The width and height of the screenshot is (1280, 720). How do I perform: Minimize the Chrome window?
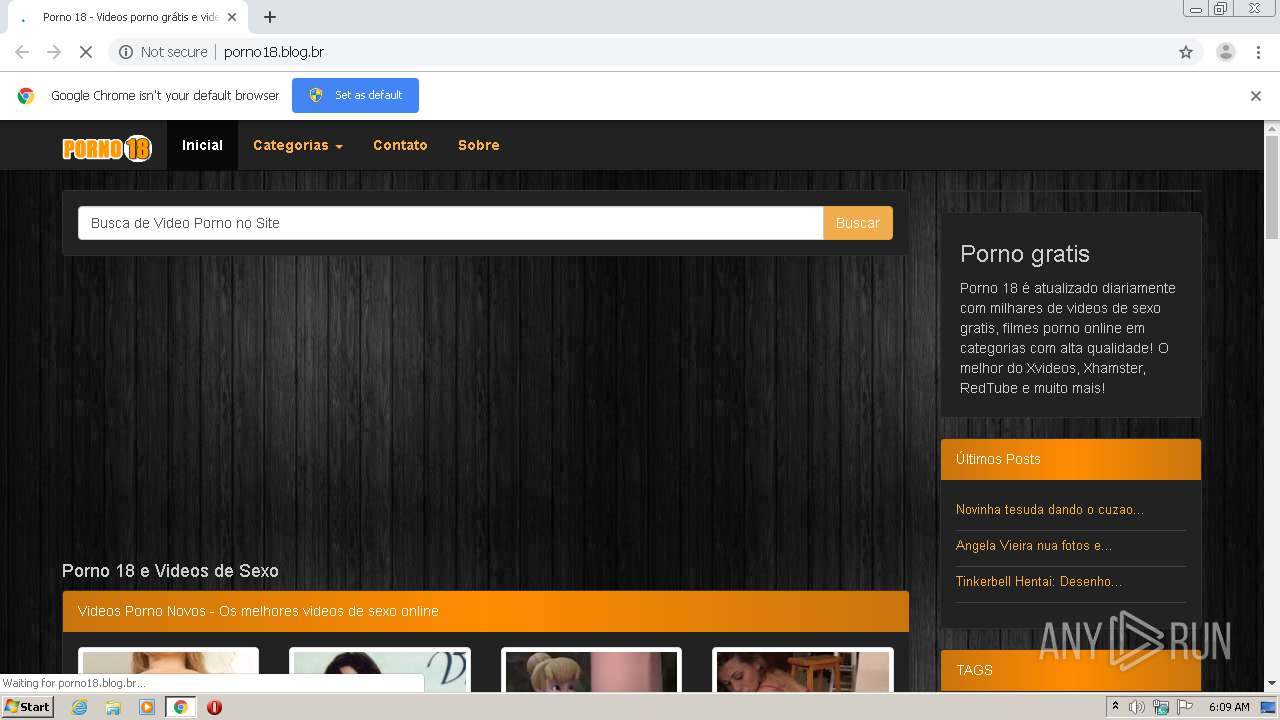pos(1196,9)
